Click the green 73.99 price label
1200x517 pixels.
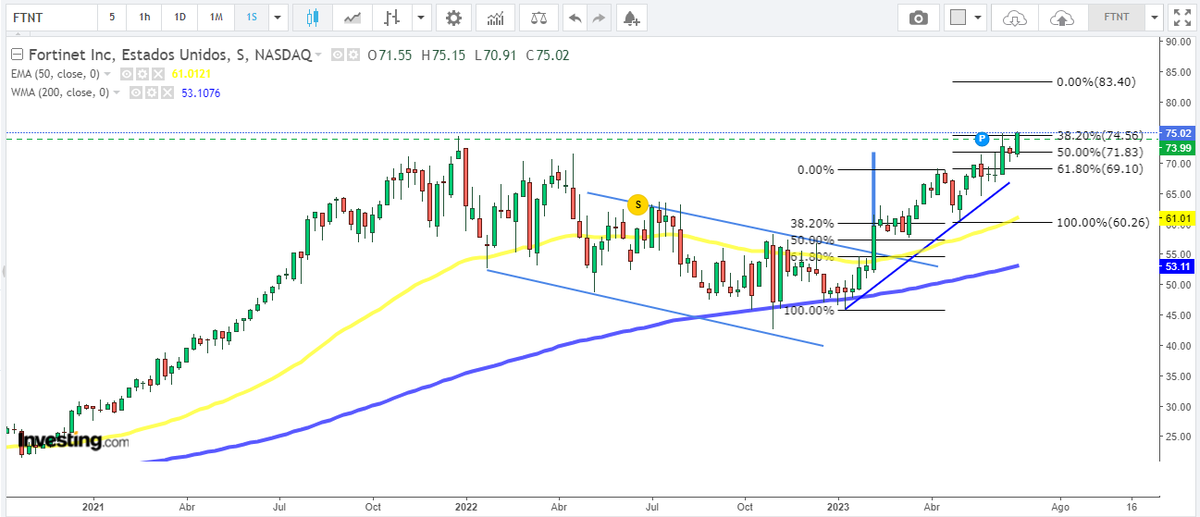(x=1178, y=148)
